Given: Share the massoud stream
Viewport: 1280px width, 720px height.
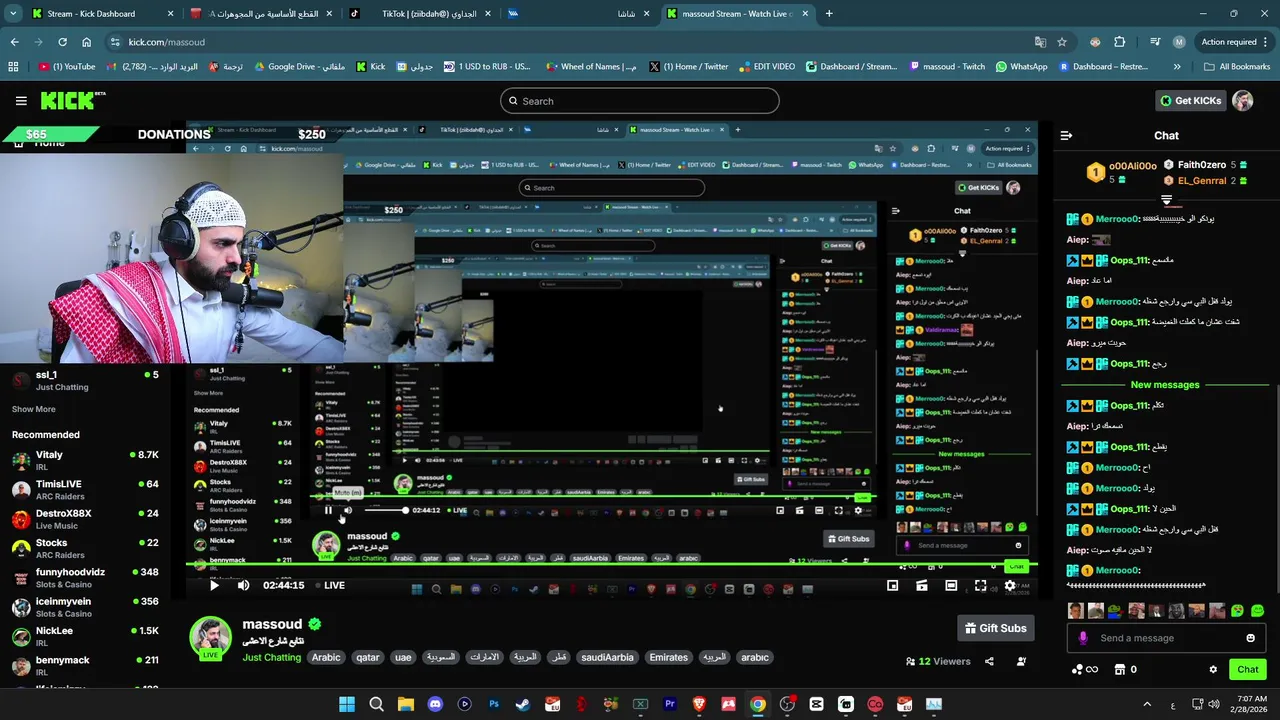Looking at the screenshot, I should point(989,661).
